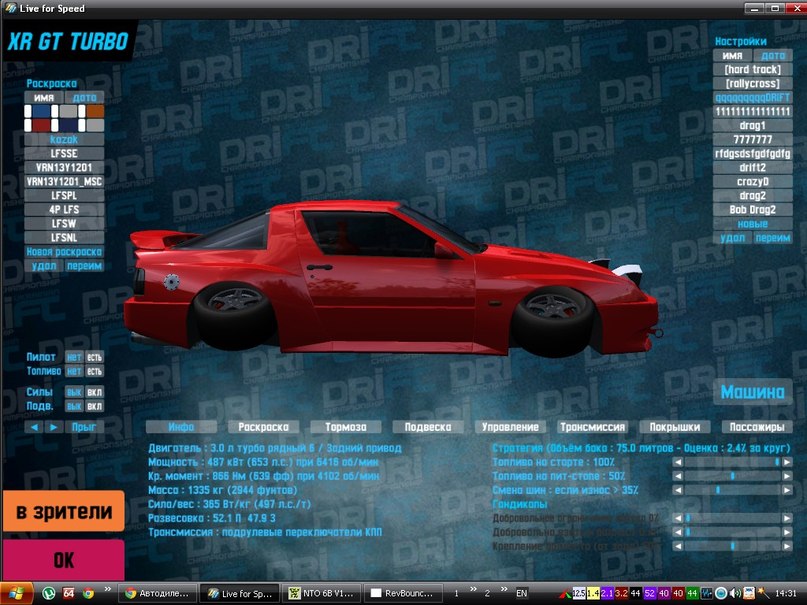Sort Настройки list by имя
Viewport: 807px width, 605px height.
[732, 56]
